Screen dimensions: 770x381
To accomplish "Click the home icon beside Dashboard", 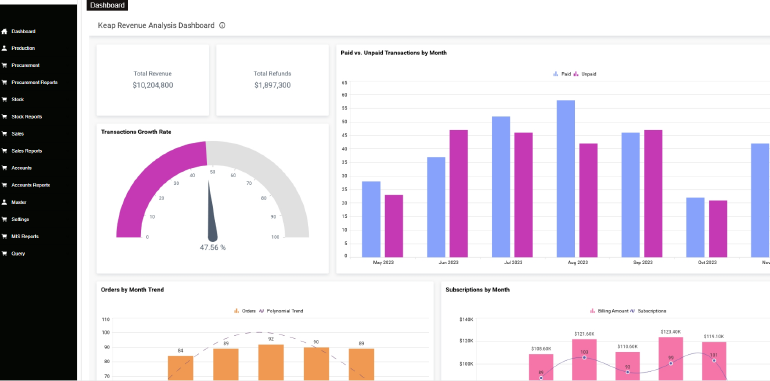I will pos(4,31).
